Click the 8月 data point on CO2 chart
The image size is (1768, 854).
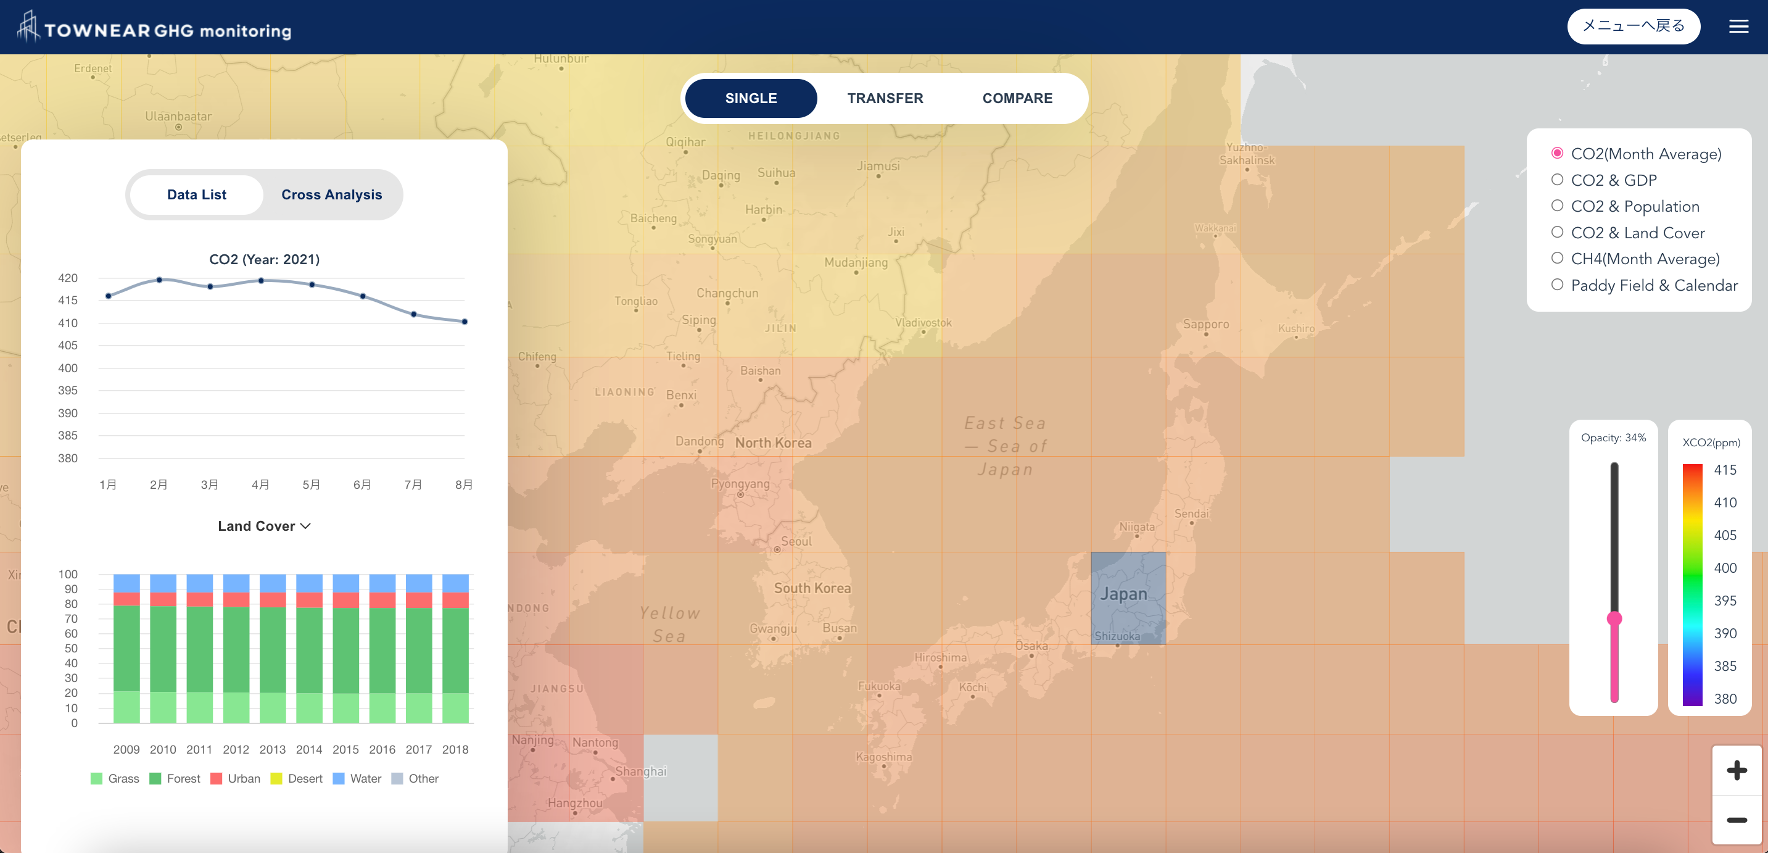465,322
